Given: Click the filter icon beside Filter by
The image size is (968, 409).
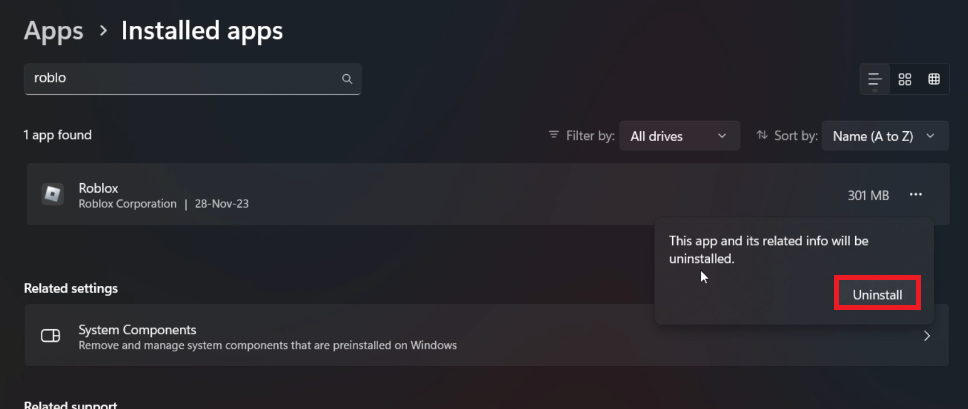Looking at the screenshot, I should coord(555,135).
